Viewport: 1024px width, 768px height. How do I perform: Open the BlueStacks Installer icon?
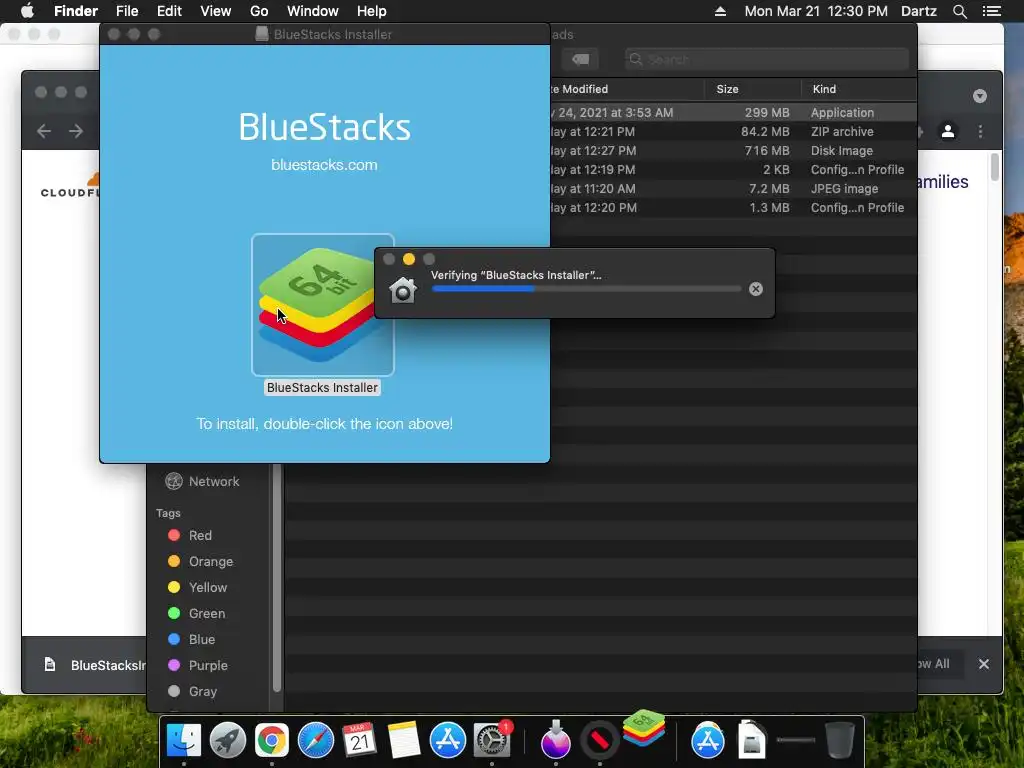point(323,305)
